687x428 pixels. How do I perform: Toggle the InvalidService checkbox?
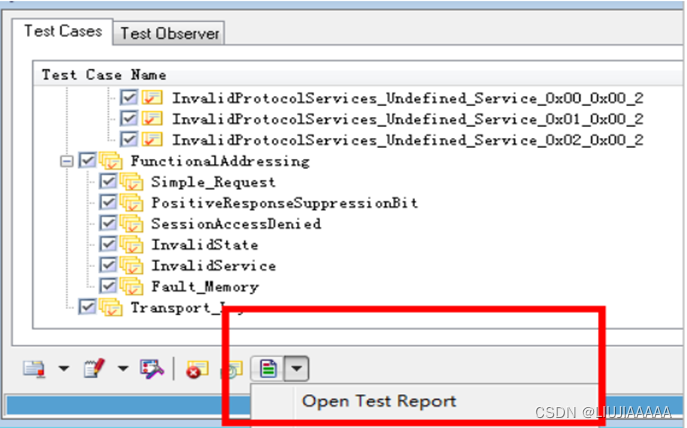coord(108,265)
